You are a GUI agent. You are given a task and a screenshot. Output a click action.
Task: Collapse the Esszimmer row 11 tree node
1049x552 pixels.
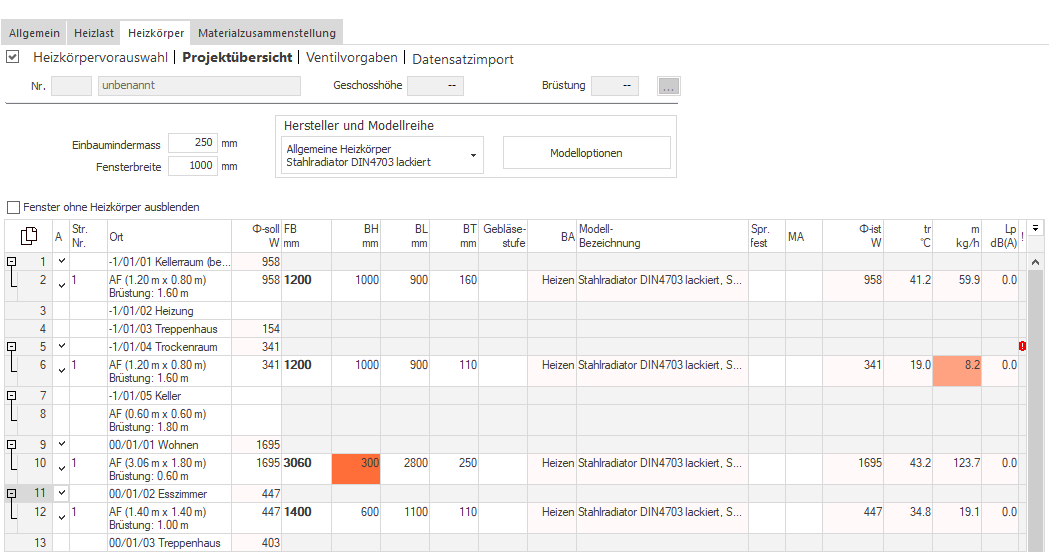11,493
